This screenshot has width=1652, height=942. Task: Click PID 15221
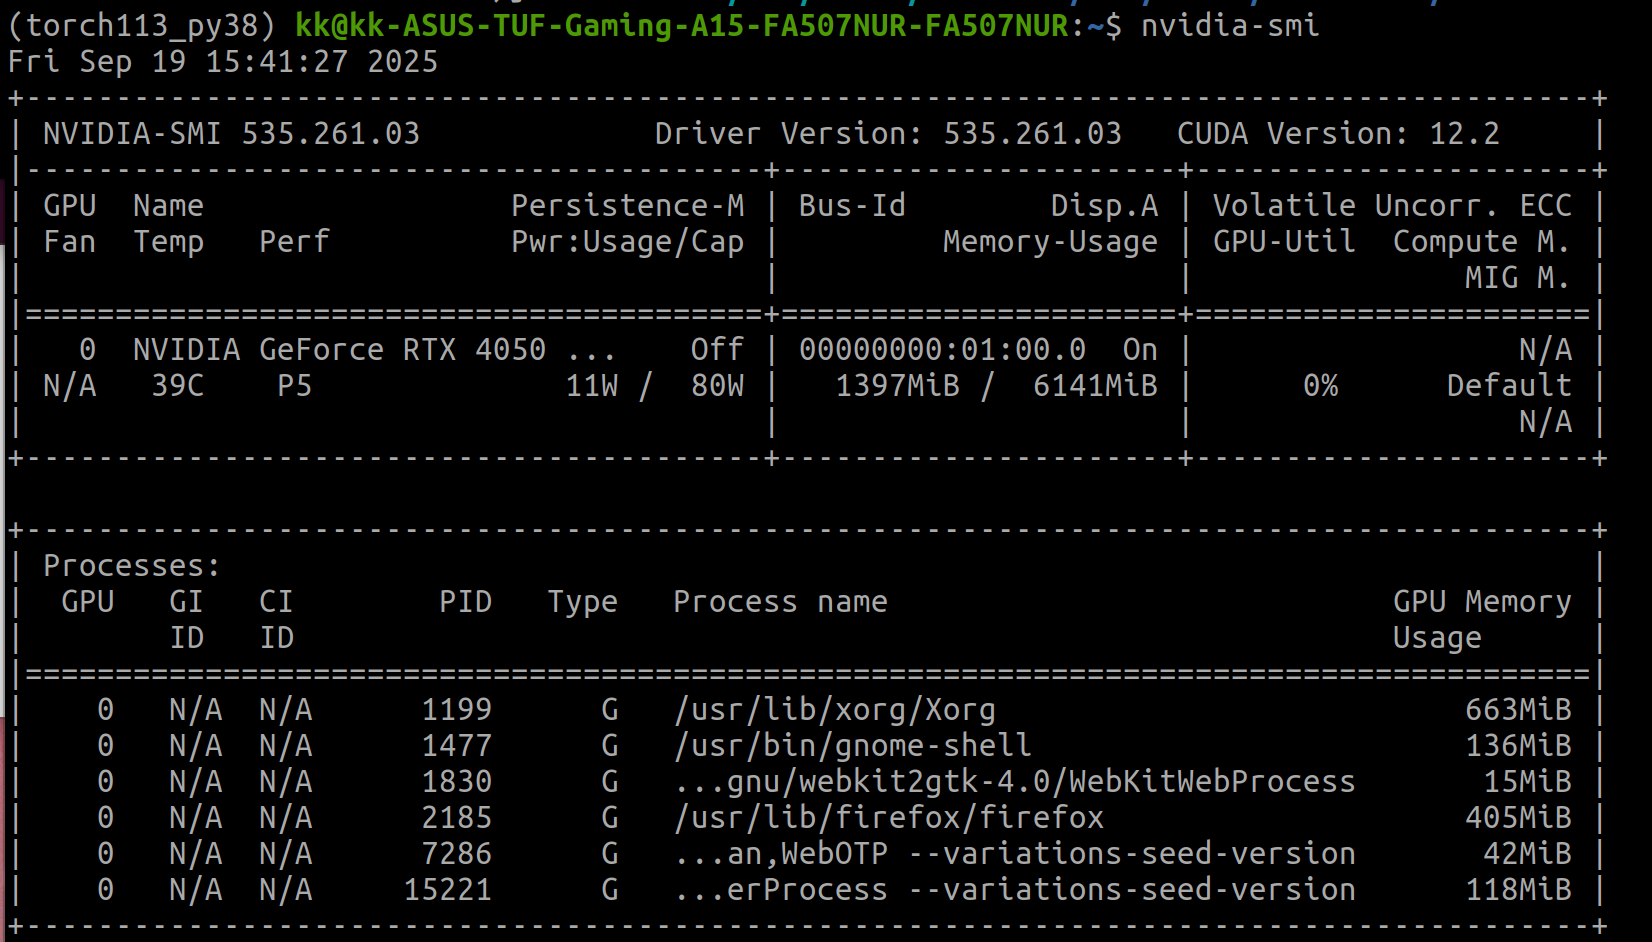pyautogui.click(x=447, y=890)
